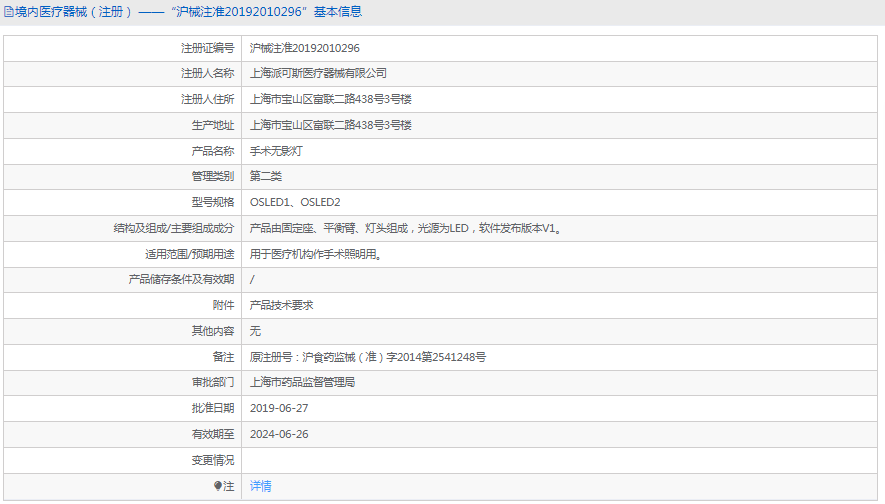Select the page title 境内医疗器械（注册）基本信息
This screenshot has width=885, height=504.
[188, 12]
